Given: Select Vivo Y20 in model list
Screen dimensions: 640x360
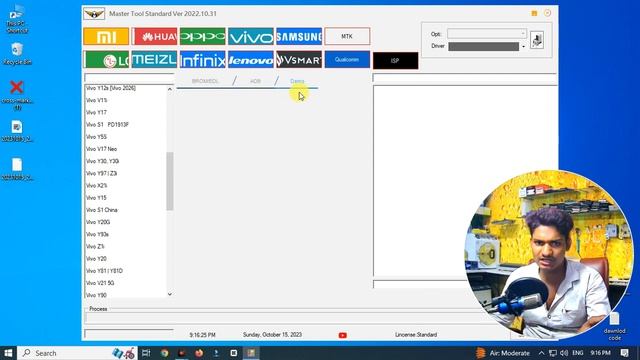Looking at the screenshot, I should click(x=96, y=259).
